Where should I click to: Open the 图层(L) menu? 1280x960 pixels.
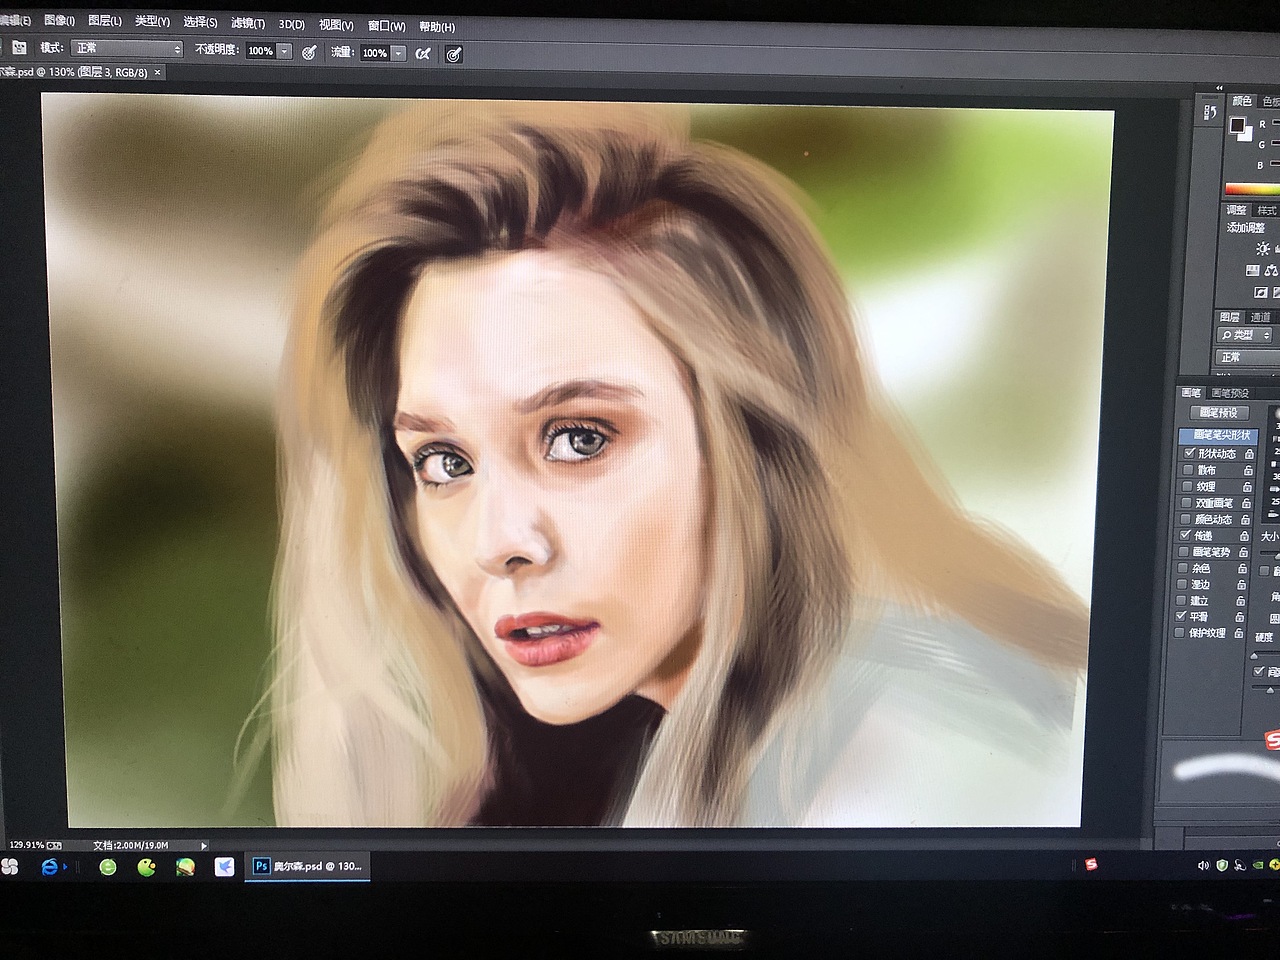104,21
